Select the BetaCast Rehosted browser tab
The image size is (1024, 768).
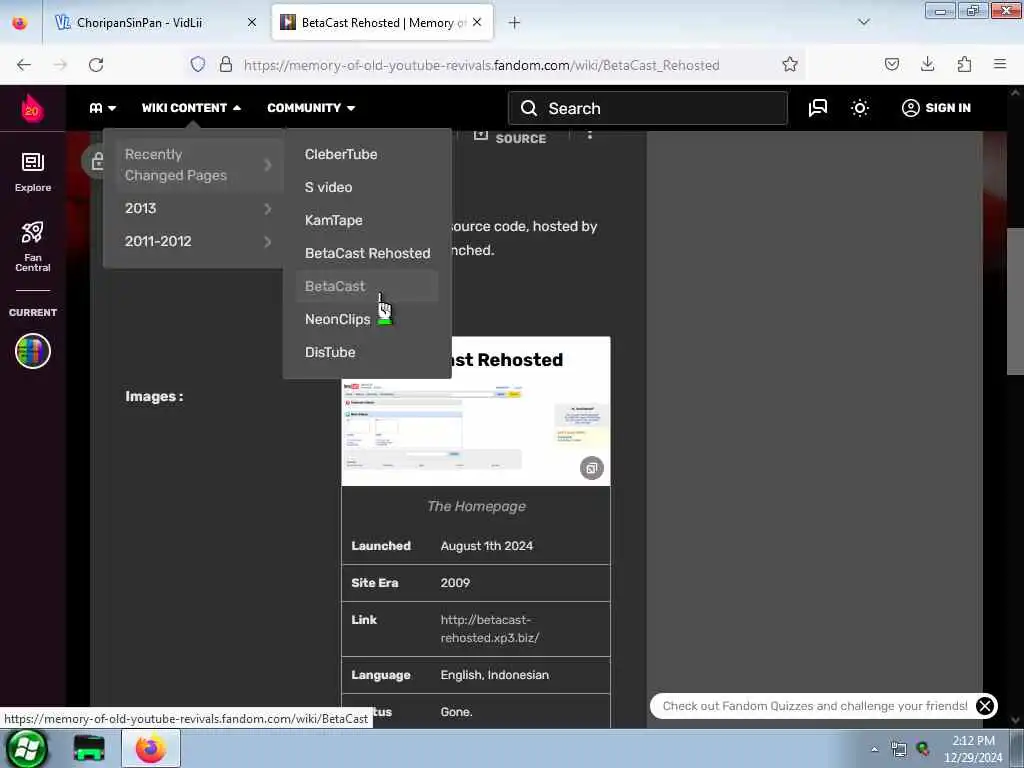tap(382, 22)
